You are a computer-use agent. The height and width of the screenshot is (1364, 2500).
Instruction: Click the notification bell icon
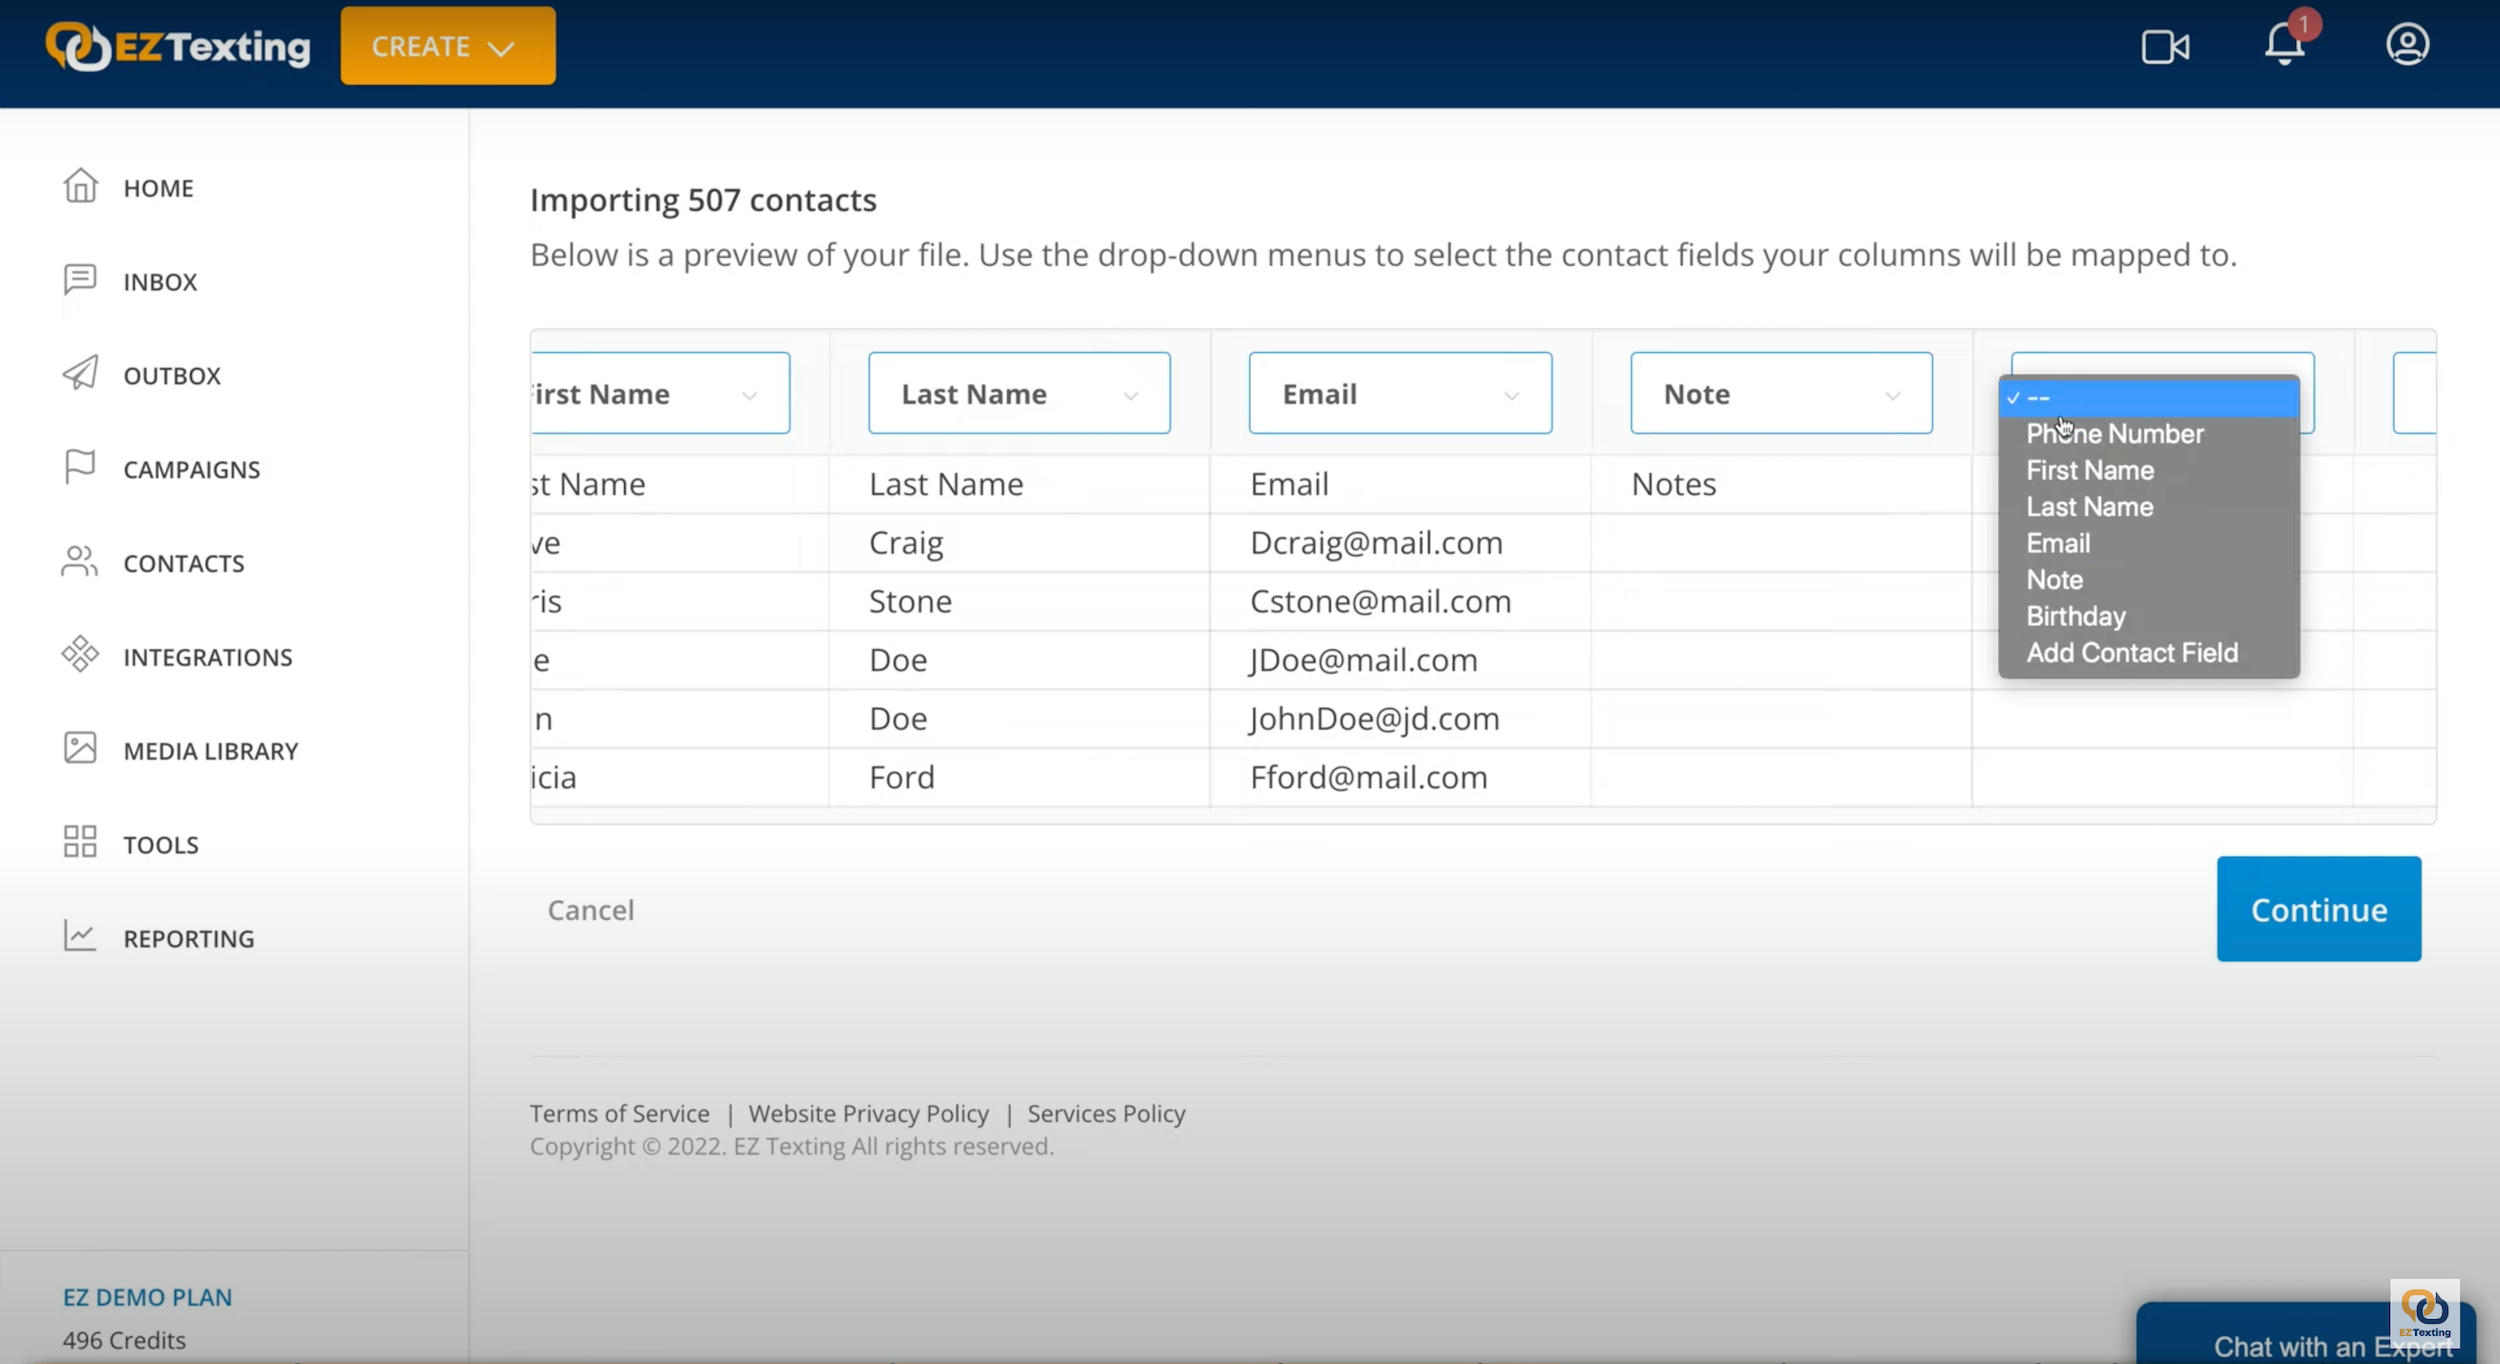(x=2285, y=45)
